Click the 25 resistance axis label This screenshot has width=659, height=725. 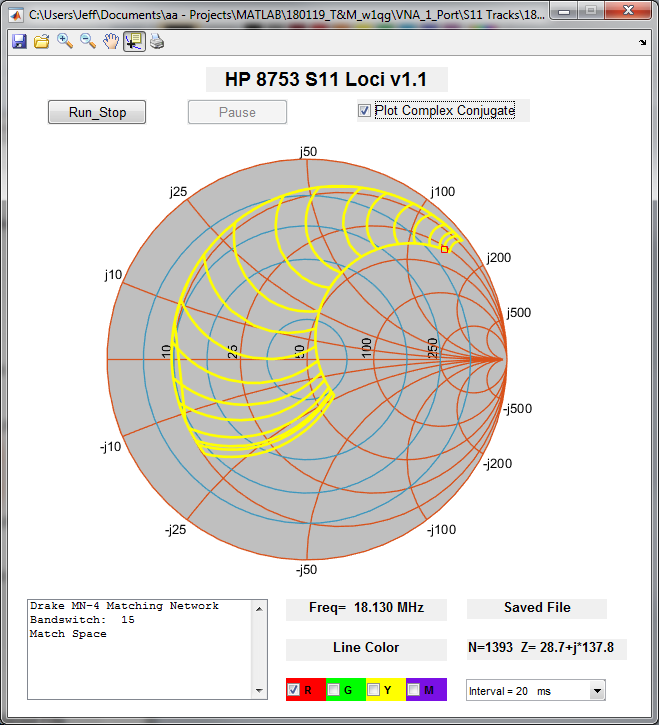[x=233, y=351]
